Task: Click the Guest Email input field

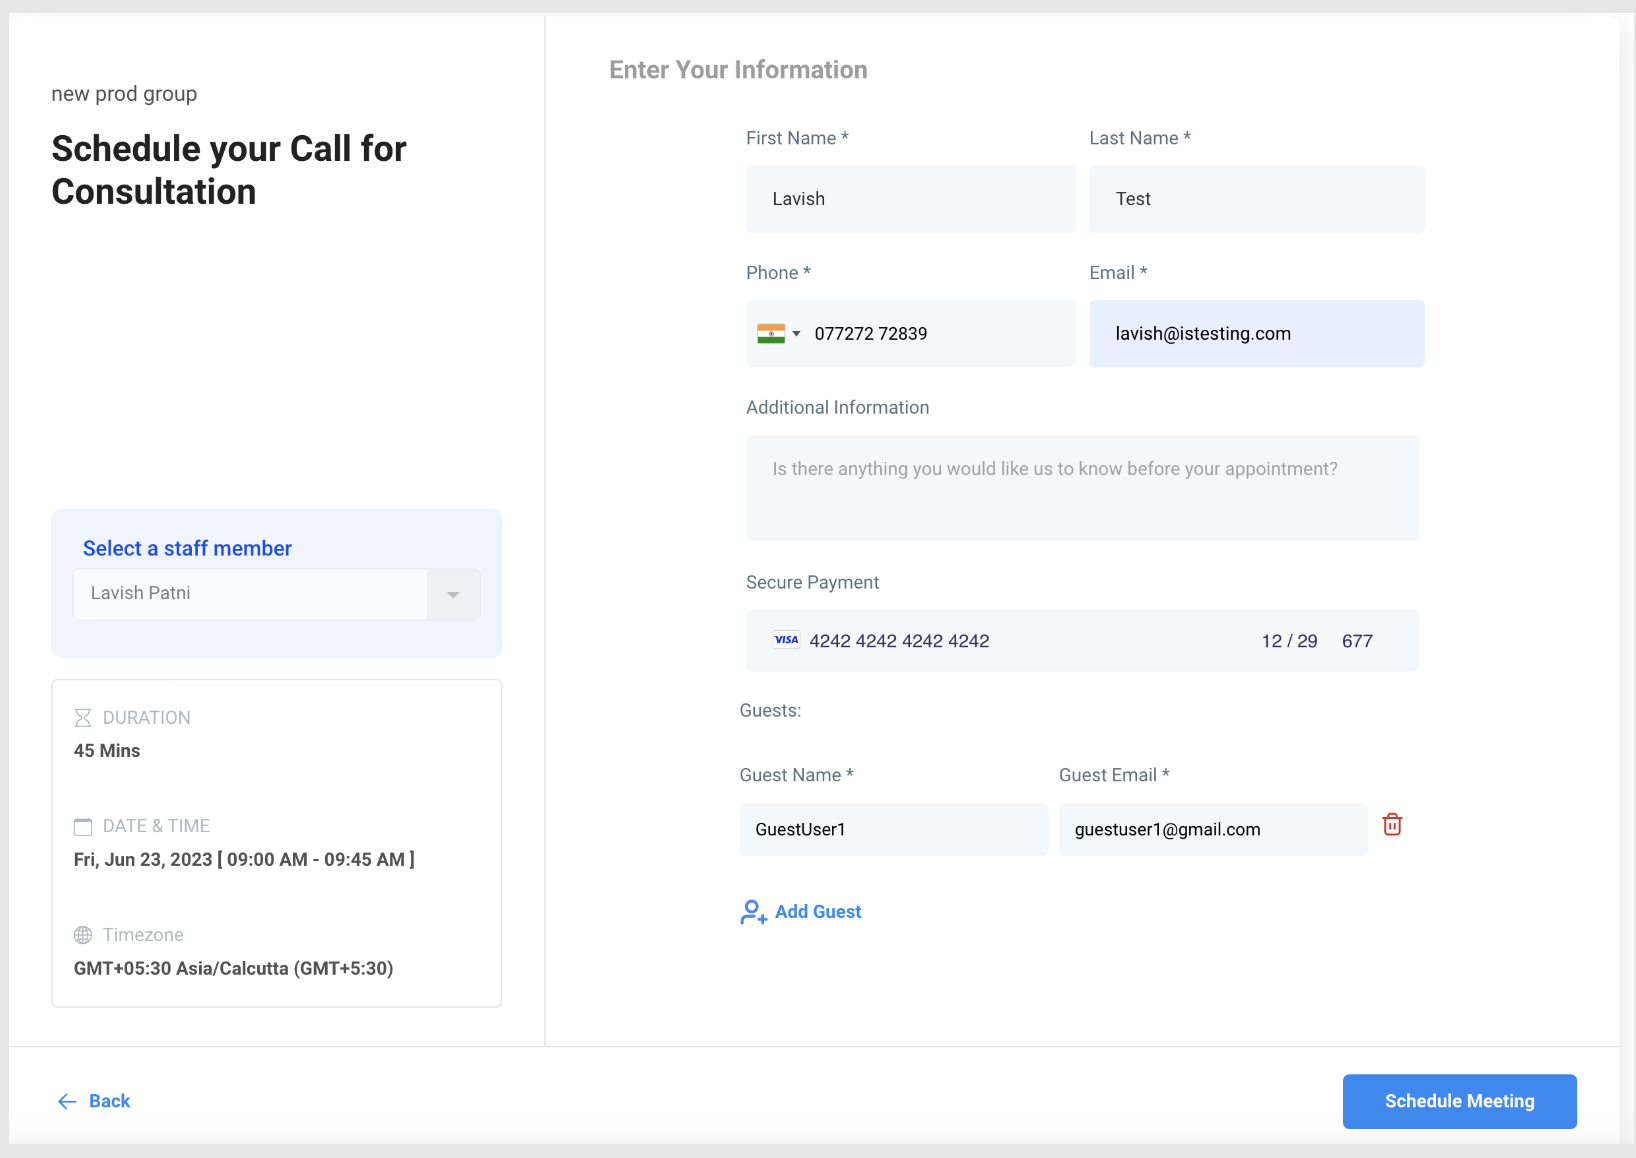Action: 1213,829
